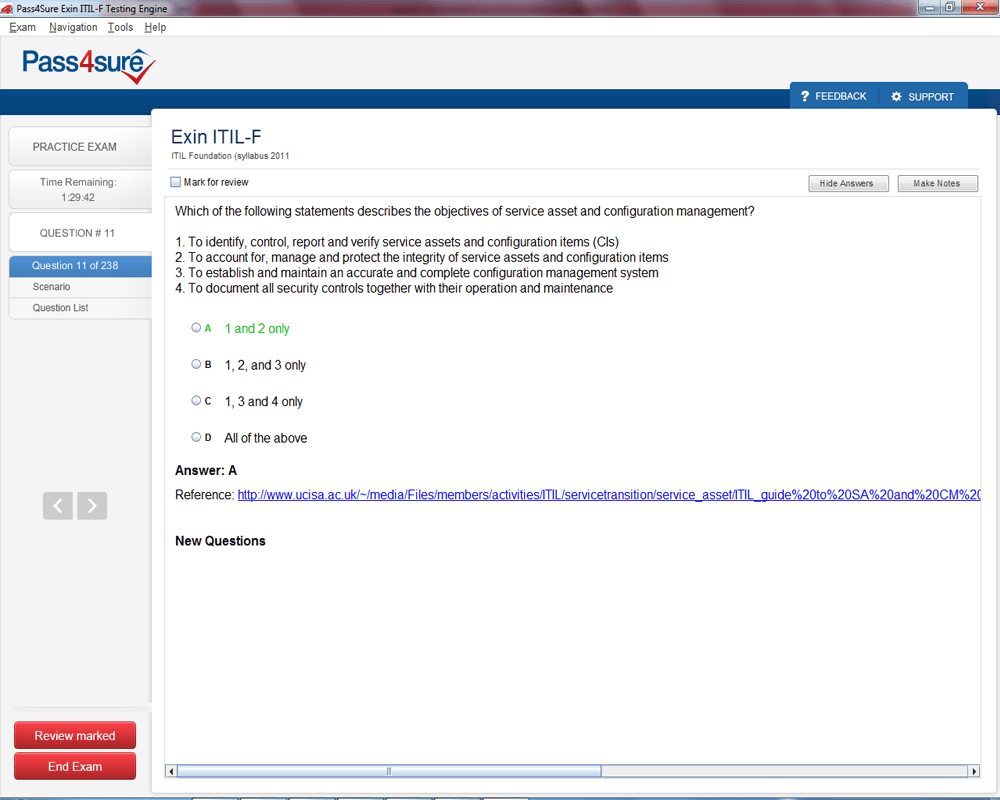This screenshot has width=1000, height=800.
Task: Click the 'Answer: A' text
Action: tap(206, 471)
